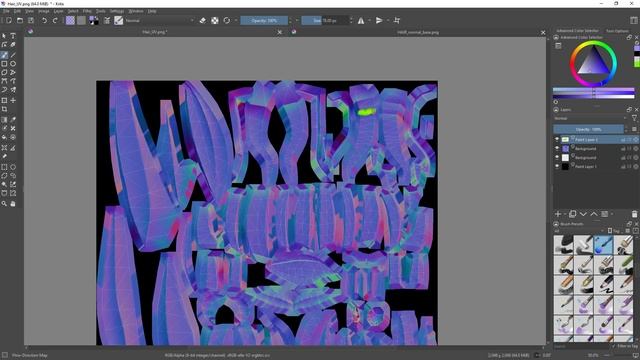Expand the add layer type arrow
640x360 pixels.
point(565,214)
